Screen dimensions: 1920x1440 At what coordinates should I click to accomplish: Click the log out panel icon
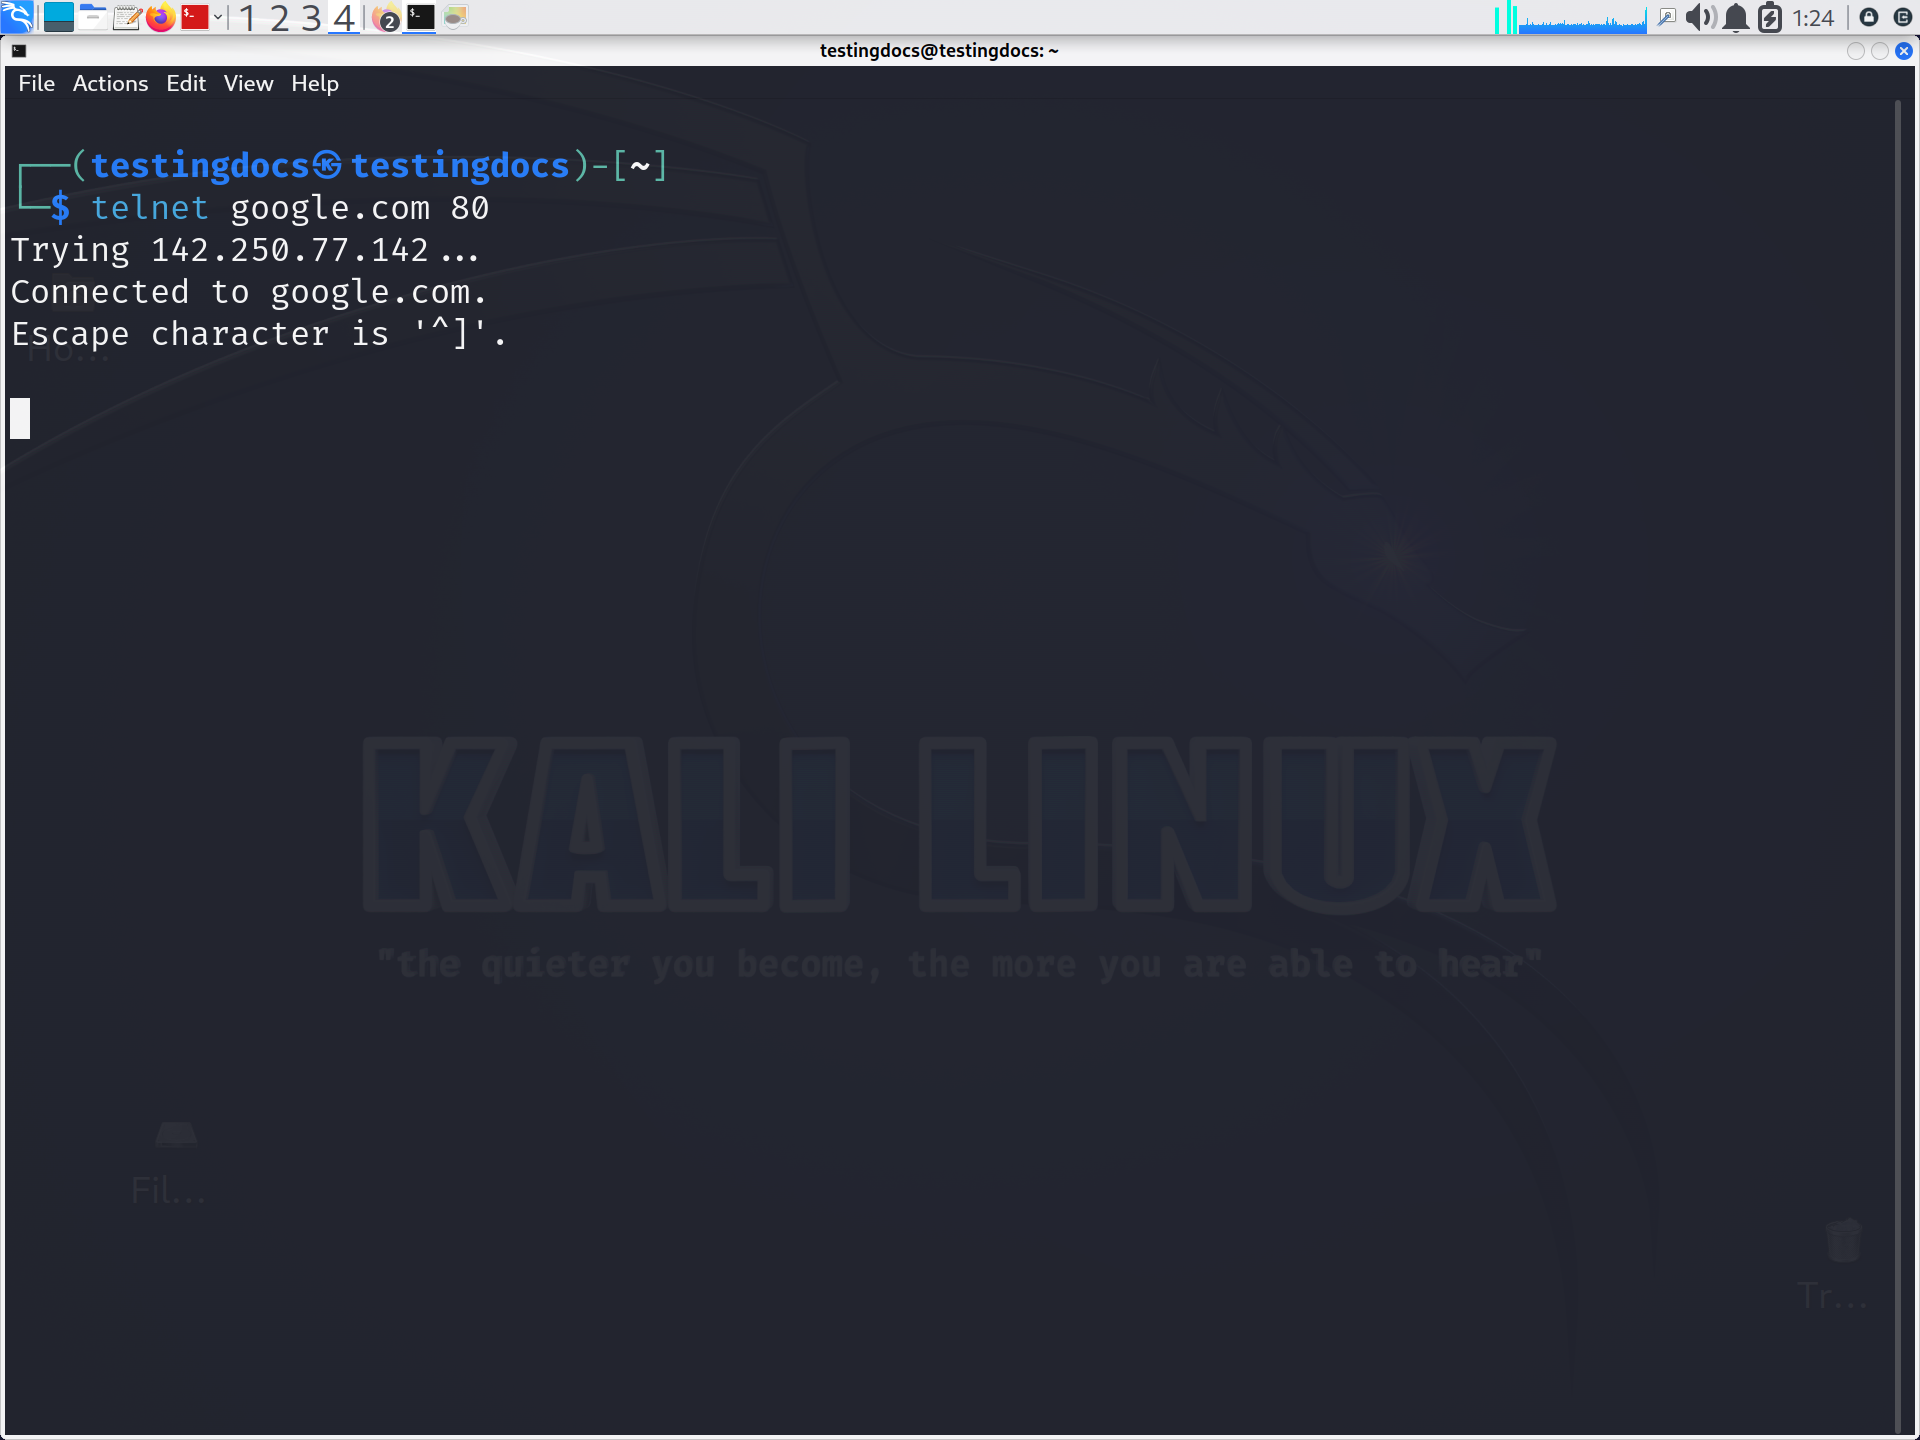1903,17
